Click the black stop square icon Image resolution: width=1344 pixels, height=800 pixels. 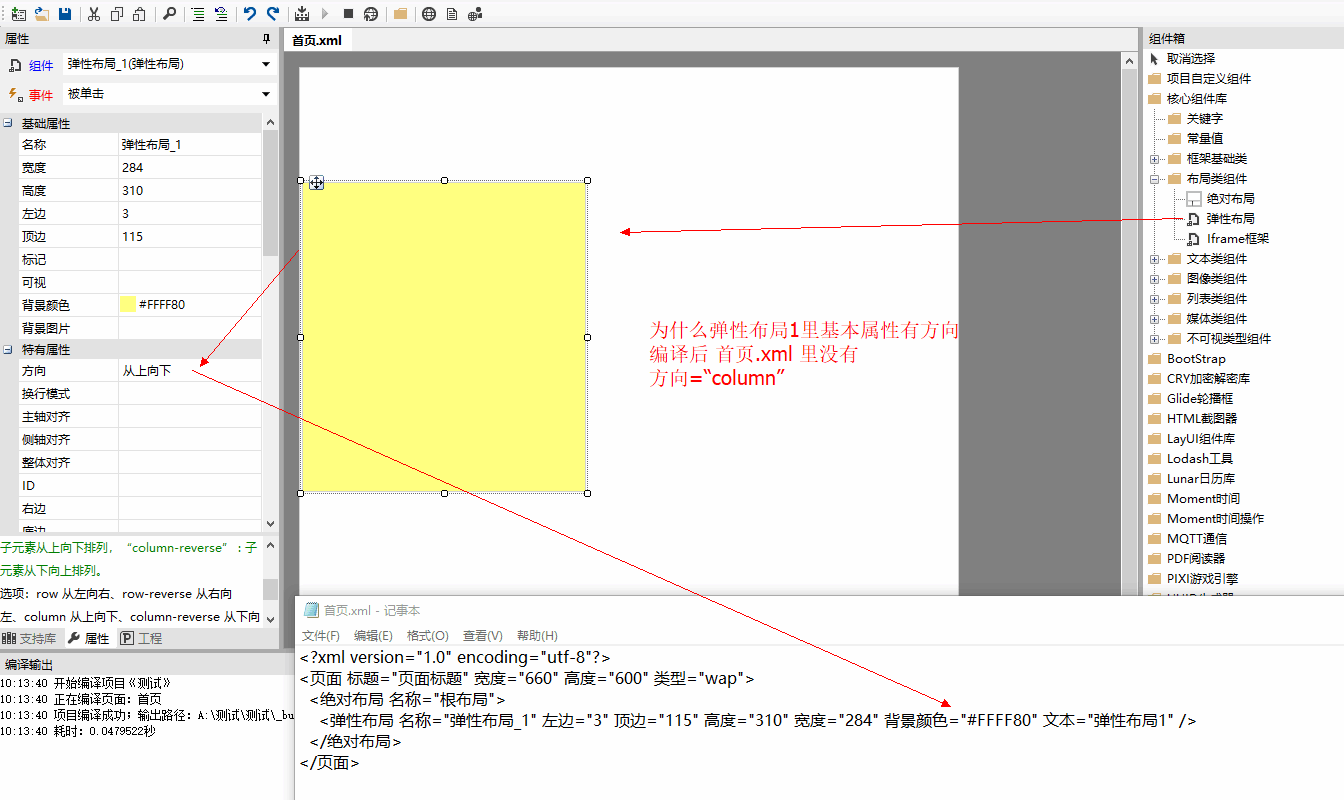(x=348, y=14)
